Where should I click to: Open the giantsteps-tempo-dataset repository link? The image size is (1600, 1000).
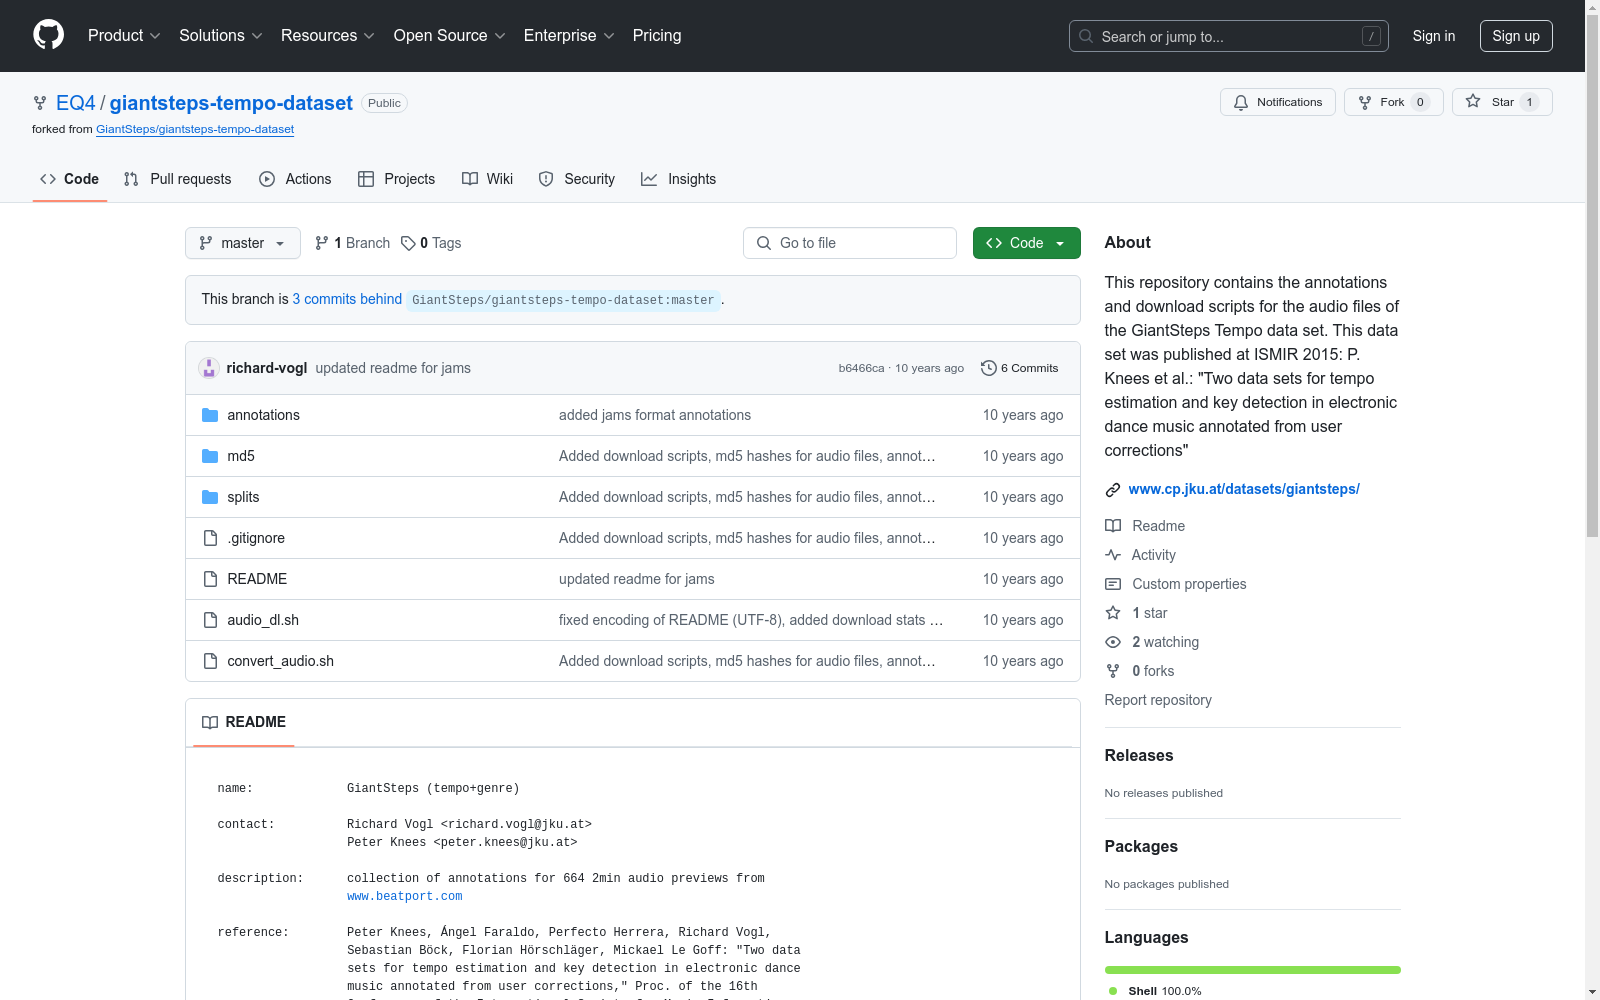(x=231, y=103)
